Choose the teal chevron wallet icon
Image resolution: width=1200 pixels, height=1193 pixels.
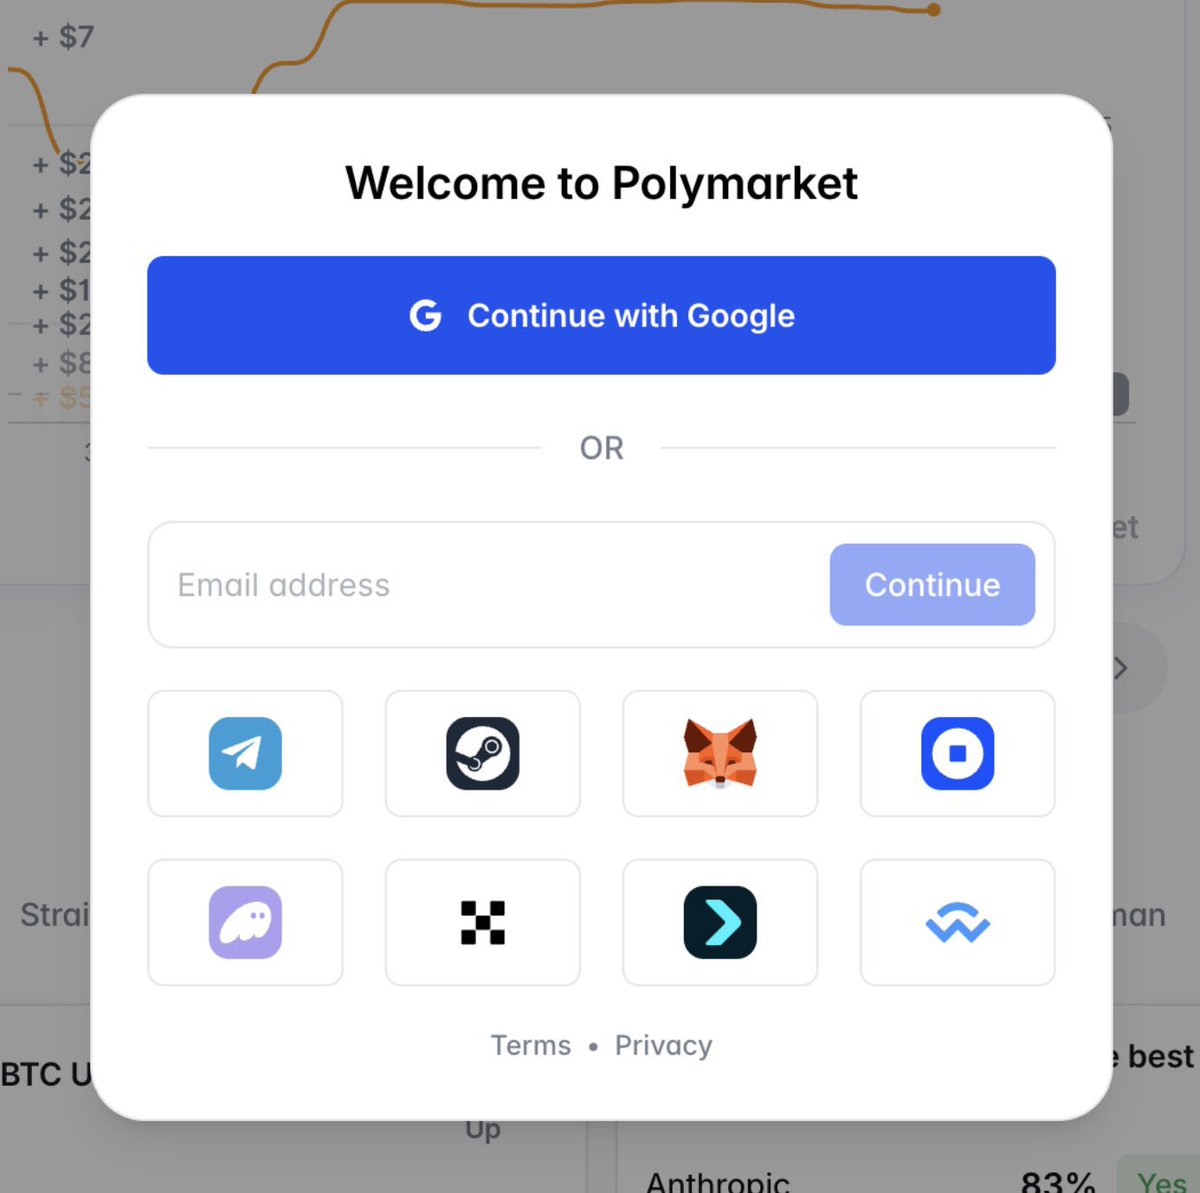click(720, 922)
